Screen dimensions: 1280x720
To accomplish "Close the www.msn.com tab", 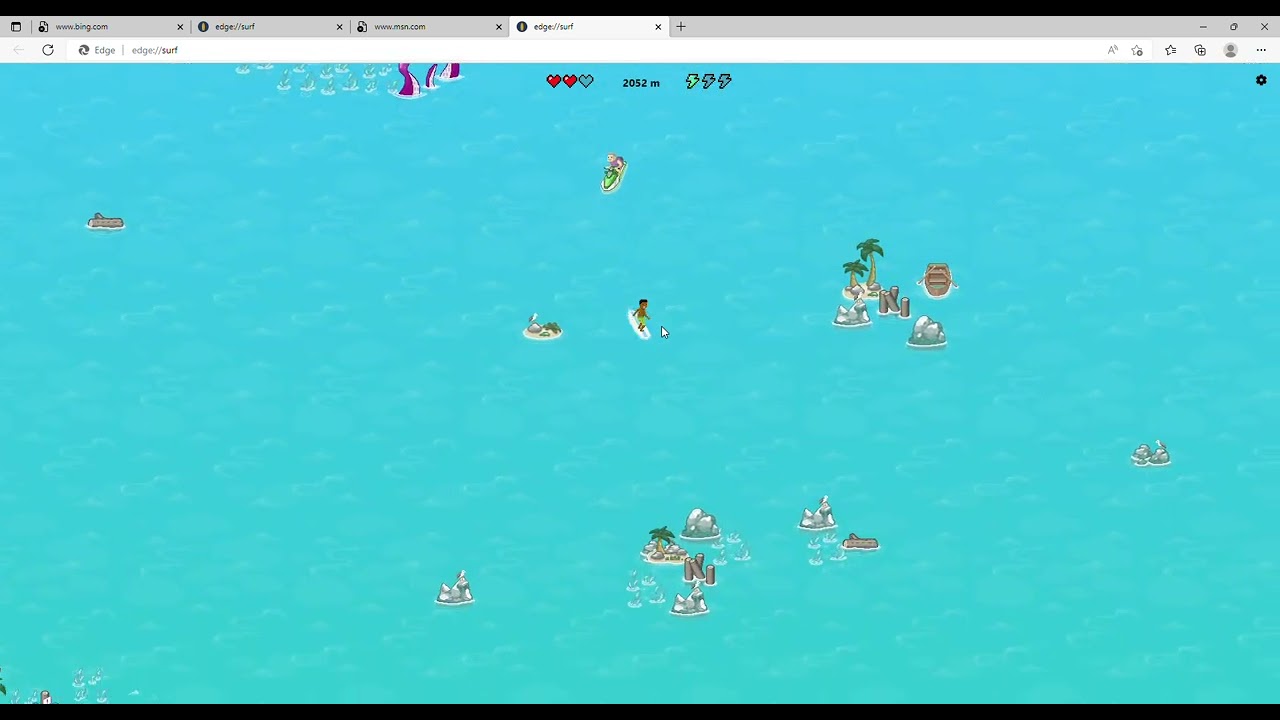I will (499, 27).
